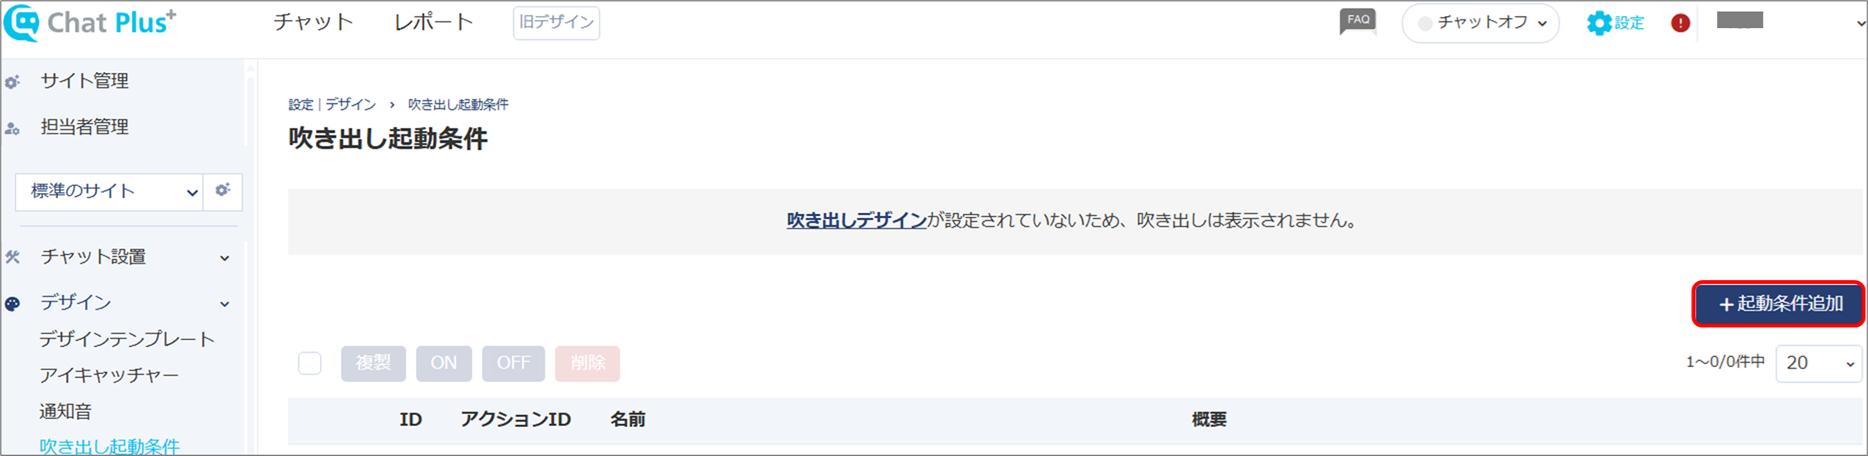Open the チャット top menu
This screenshot has height=456, width=1868.
[313, 22]
